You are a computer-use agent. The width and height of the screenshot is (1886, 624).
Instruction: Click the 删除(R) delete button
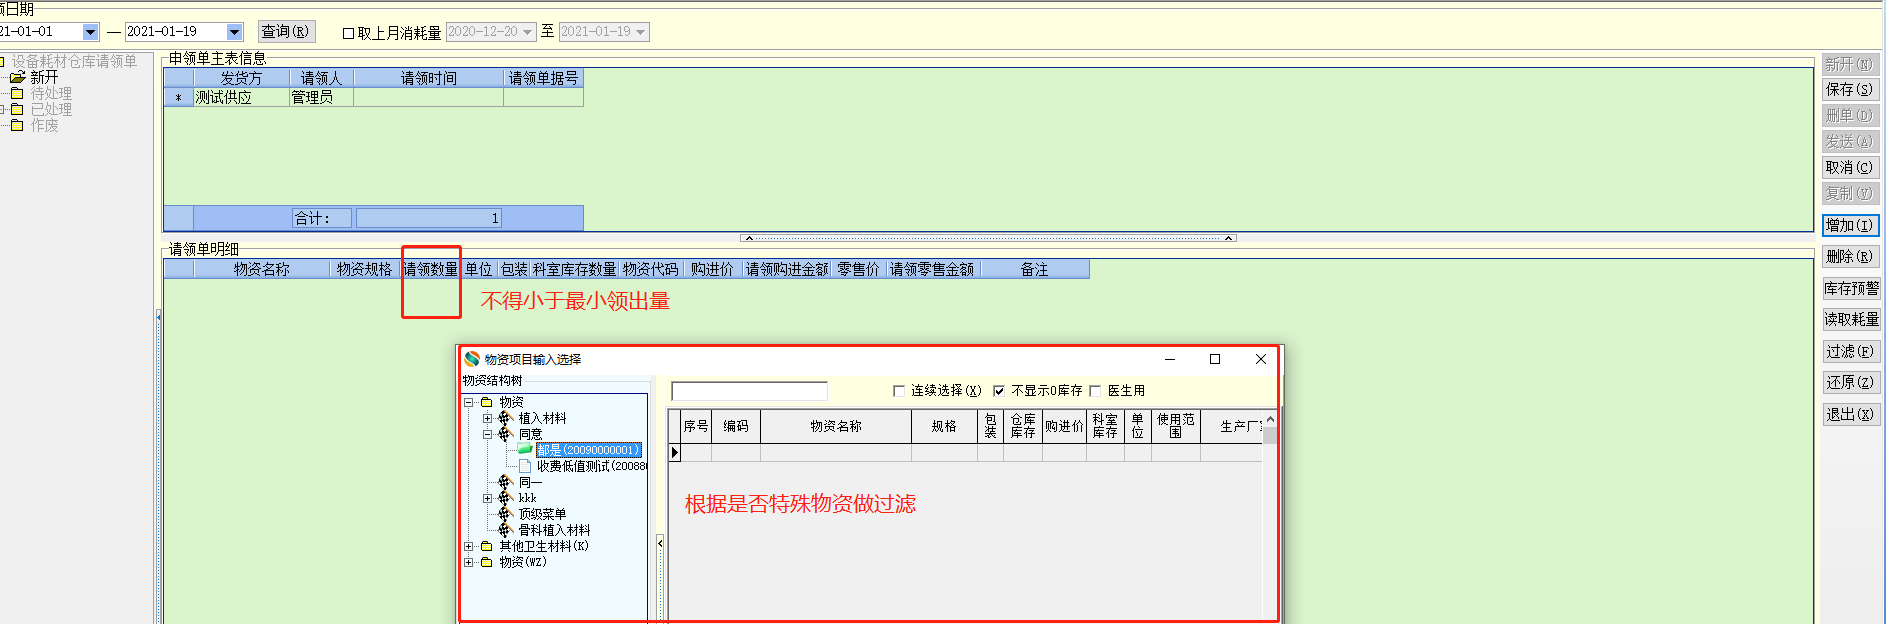coord(1850,256)
